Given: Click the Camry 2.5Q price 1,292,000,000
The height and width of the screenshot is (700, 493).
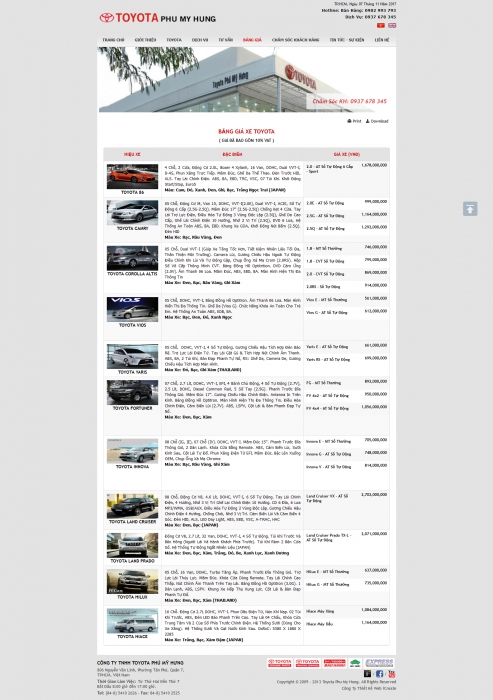Looking at the screenshot, I should click(374, 227).
